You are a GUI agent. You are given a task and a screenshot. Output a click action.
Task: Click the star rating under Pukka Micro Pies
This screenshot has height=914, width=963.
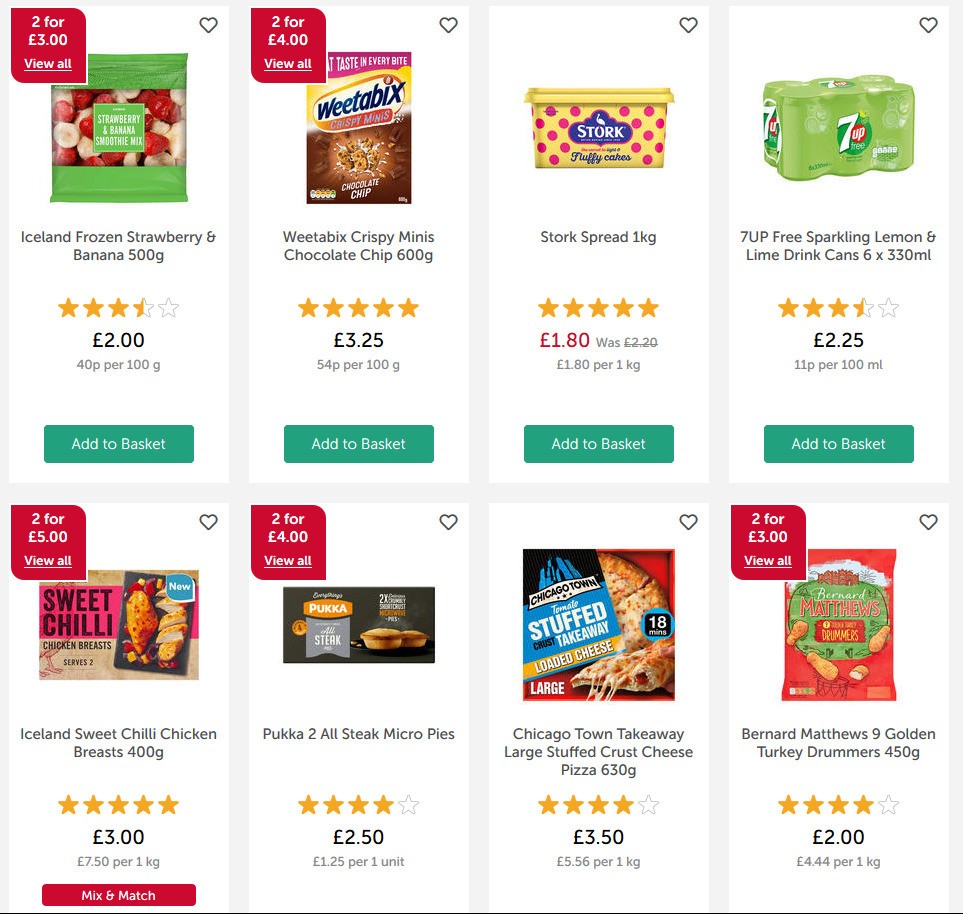pos(358,804)
